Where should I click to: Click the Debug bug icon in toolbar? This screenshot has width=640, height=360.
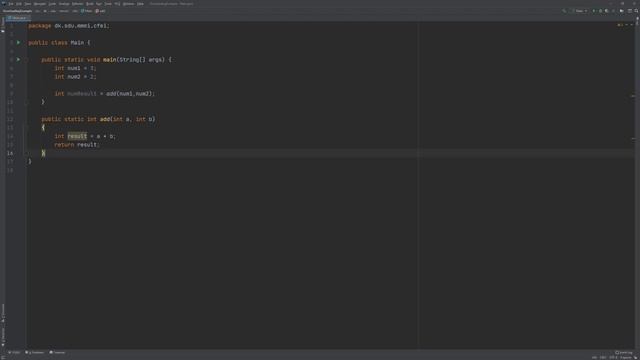[600, 11]
